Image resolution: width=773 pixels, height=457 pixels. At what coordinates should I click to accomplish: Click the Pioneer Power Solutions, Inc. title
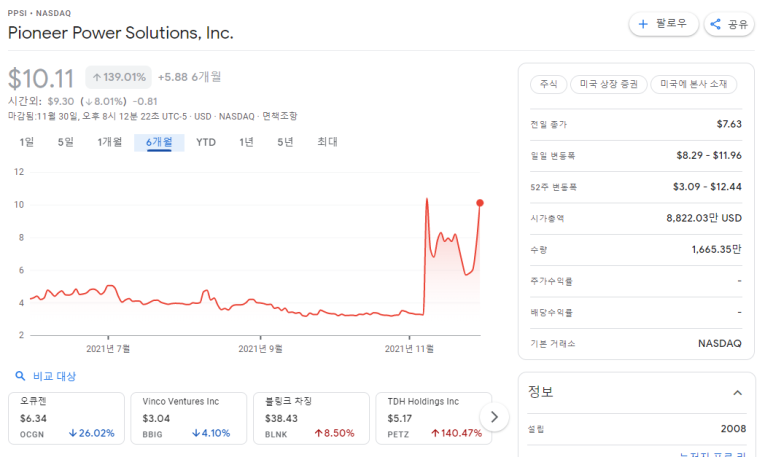click(x=121, y=33)
